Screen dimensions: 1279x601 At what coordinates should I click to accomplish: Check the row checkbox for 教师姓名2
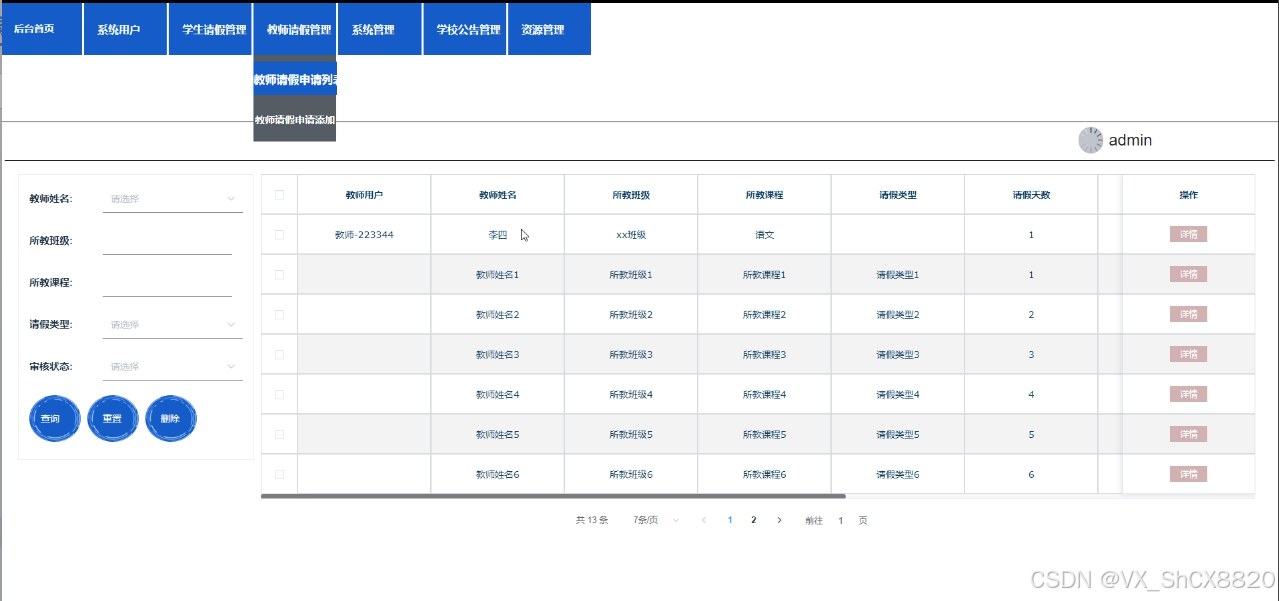(x=280, y=315)
